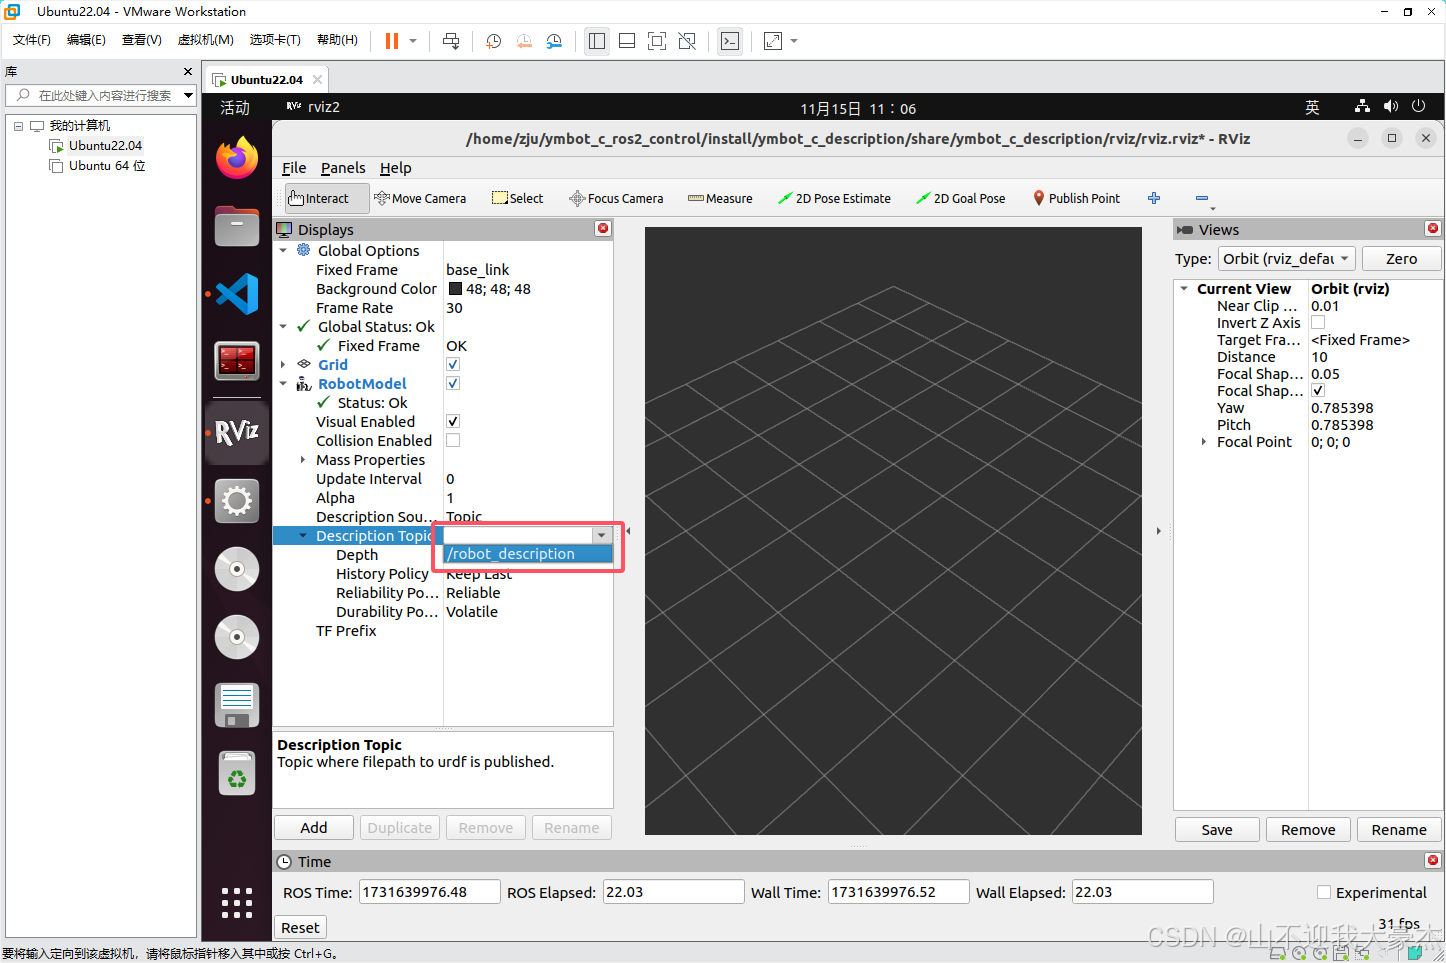Launch Firefox from the Ubuntu dock
This screenshot has height=963, width=1446.
tap(236, 157)
